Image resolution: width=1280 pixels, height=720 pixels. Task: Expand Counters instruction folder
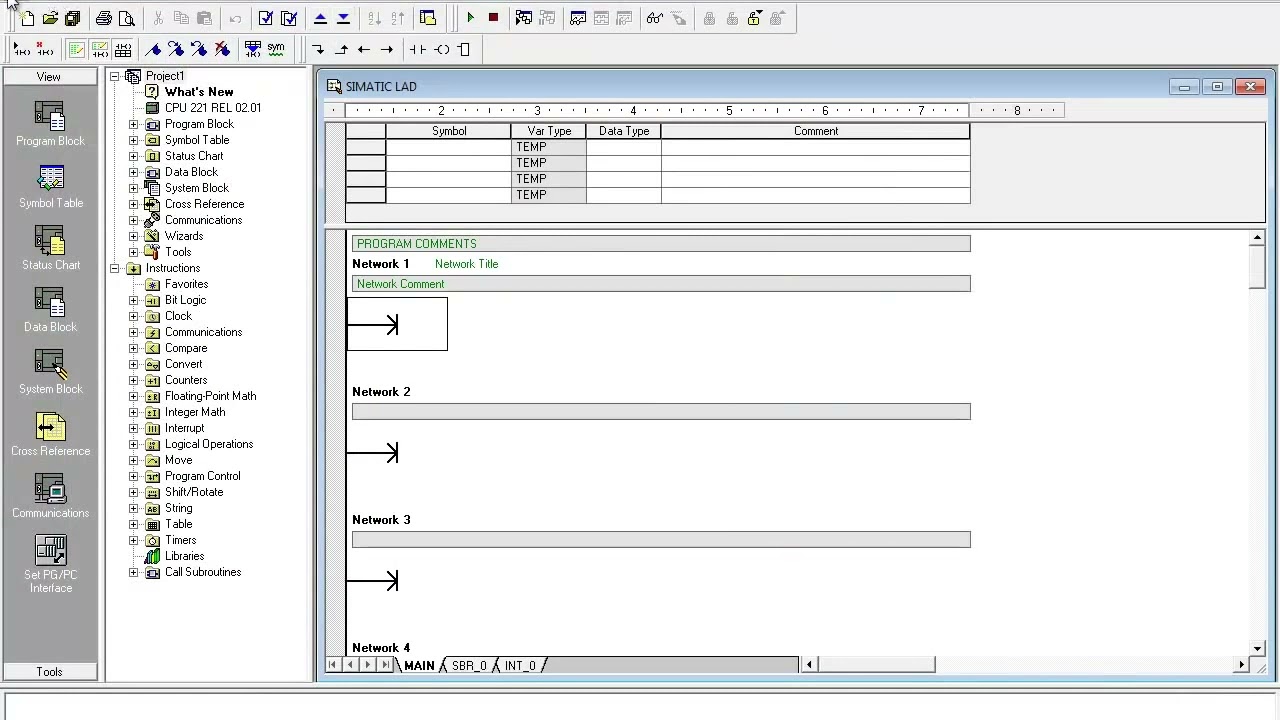tap(134, 380)
